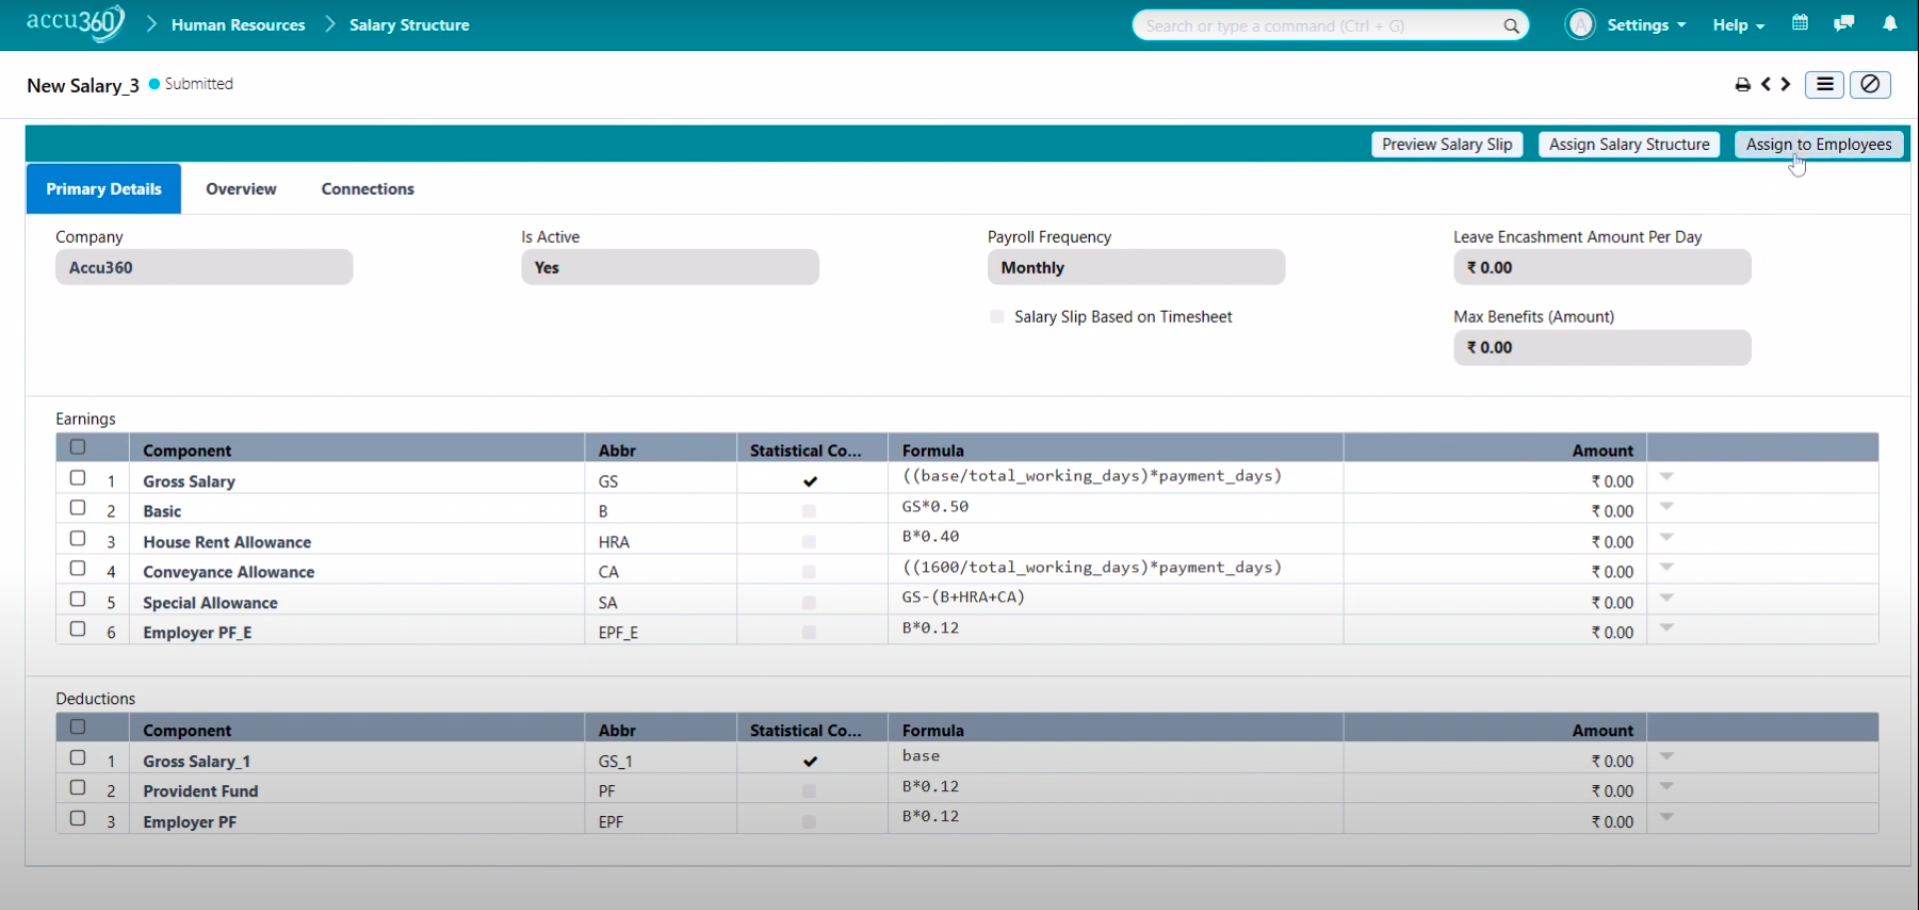The width and height of the screenshot is (1919, 910).
Task: Expand the Special Allowance row arrow
Action: (1666, 598)
